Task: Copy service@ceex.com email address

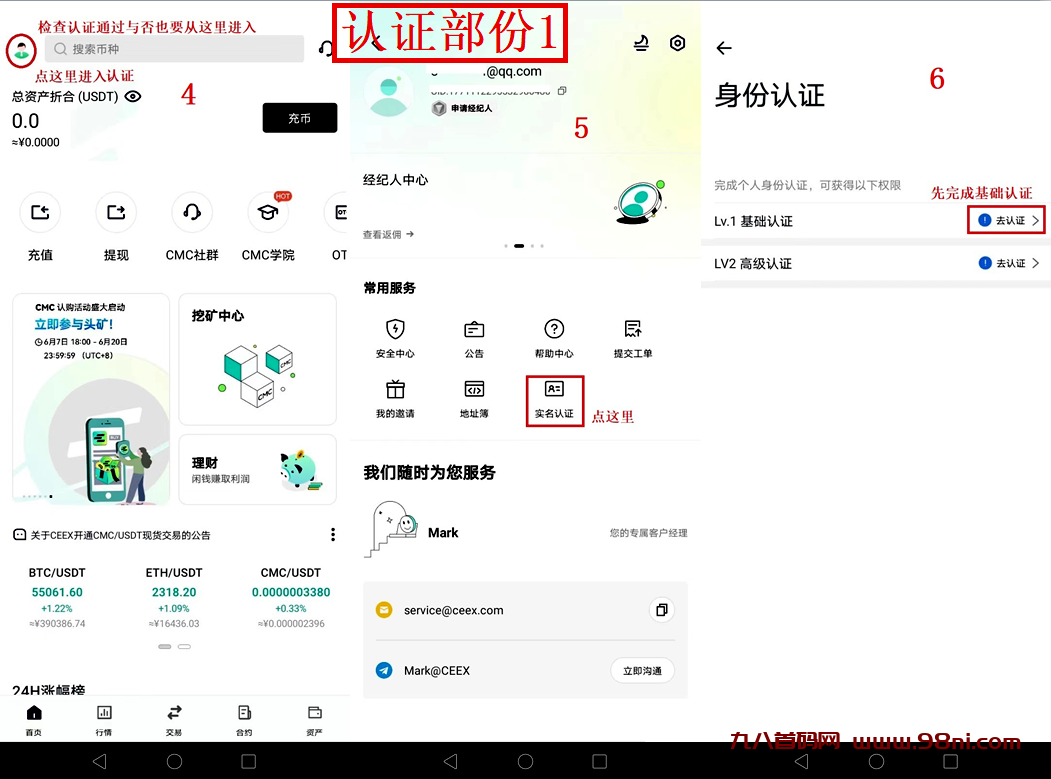Action: click(x=660, y=610)
